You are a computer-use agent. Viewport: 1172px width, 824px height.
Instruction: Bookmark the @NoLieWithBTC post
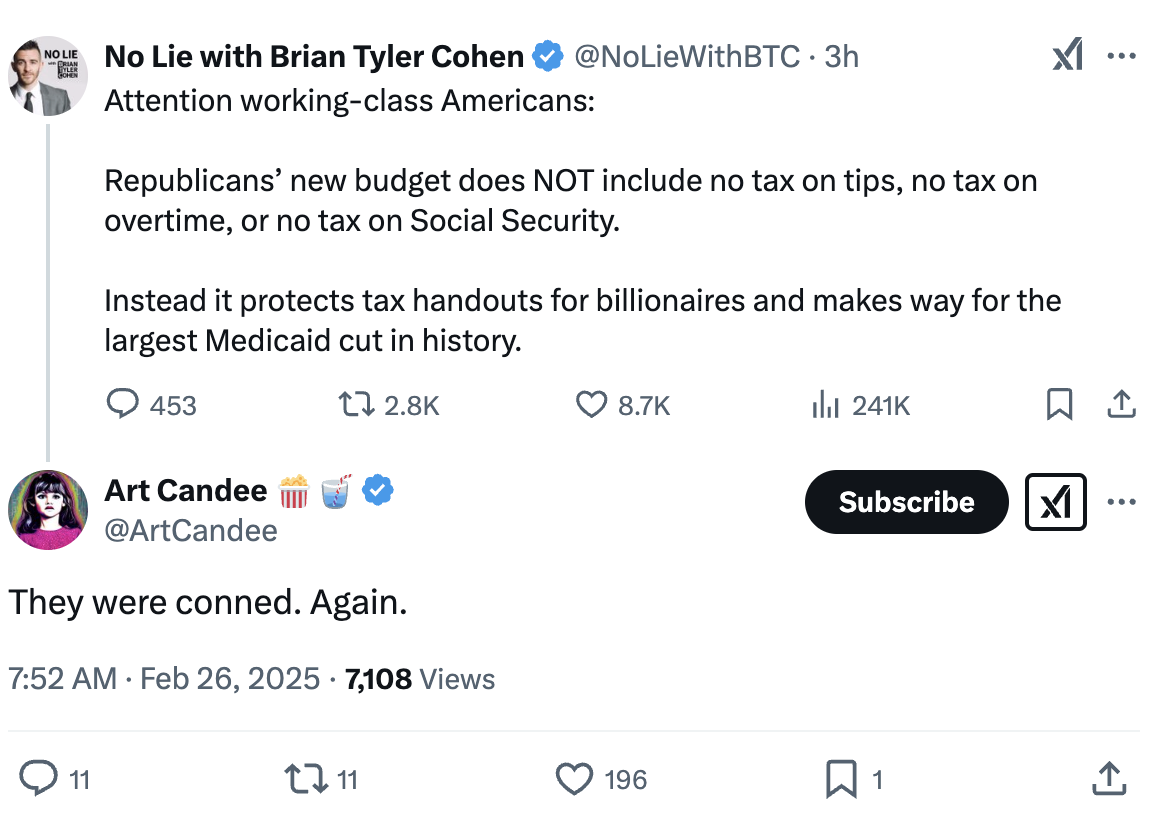[1059, 404]
